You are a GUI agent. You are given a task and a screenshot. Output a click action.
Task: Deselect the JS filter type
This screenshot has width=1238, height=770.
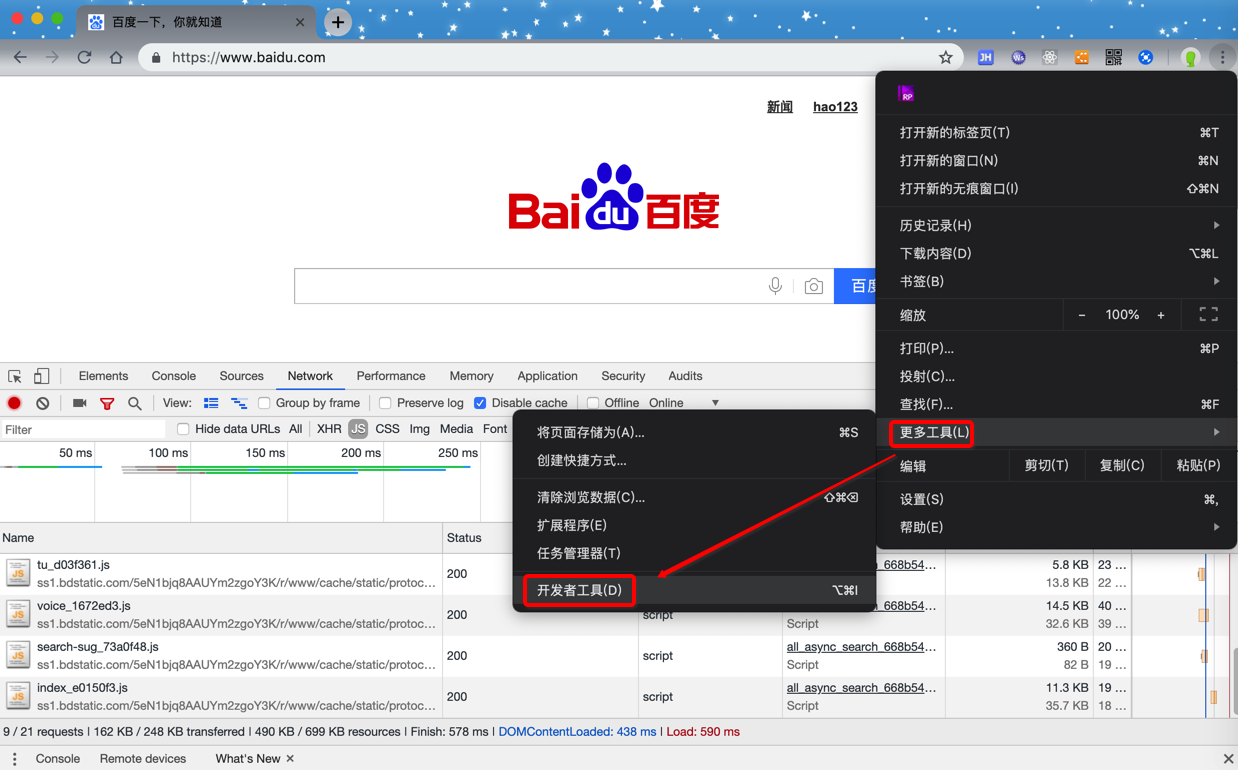[358, 429]
